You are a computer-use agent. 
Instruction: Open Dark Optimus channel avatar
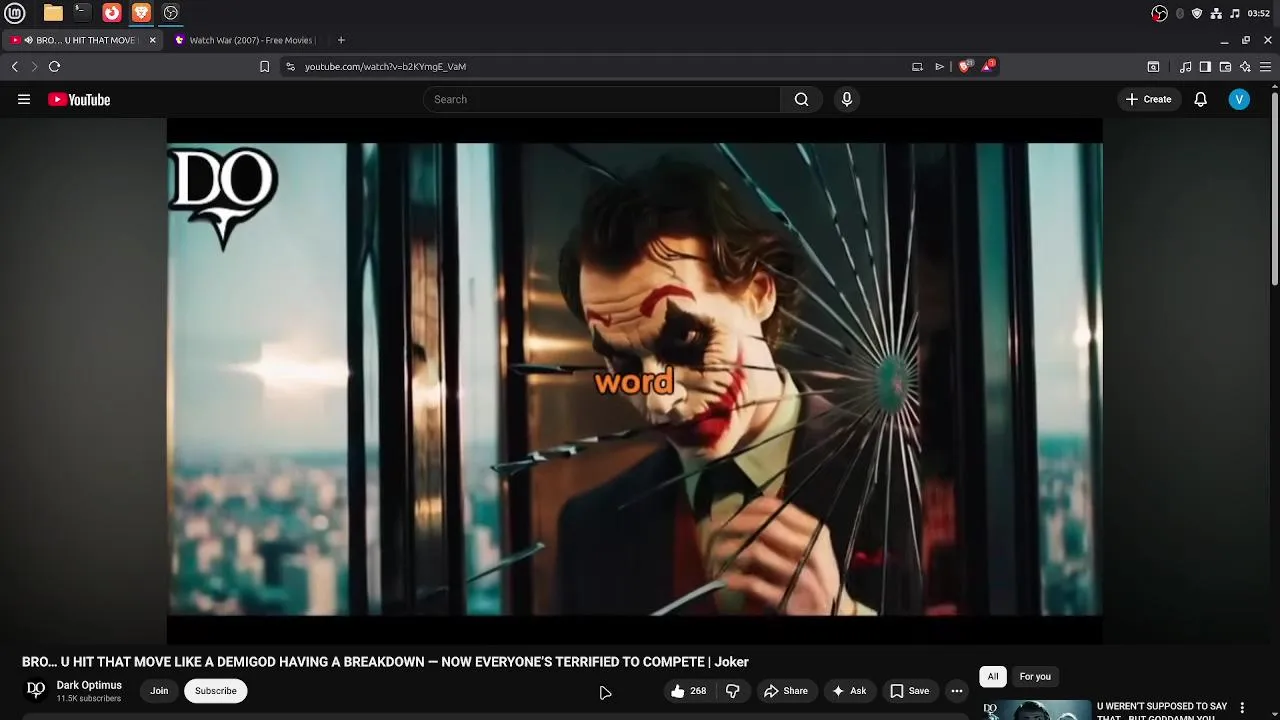pos(36,690)
